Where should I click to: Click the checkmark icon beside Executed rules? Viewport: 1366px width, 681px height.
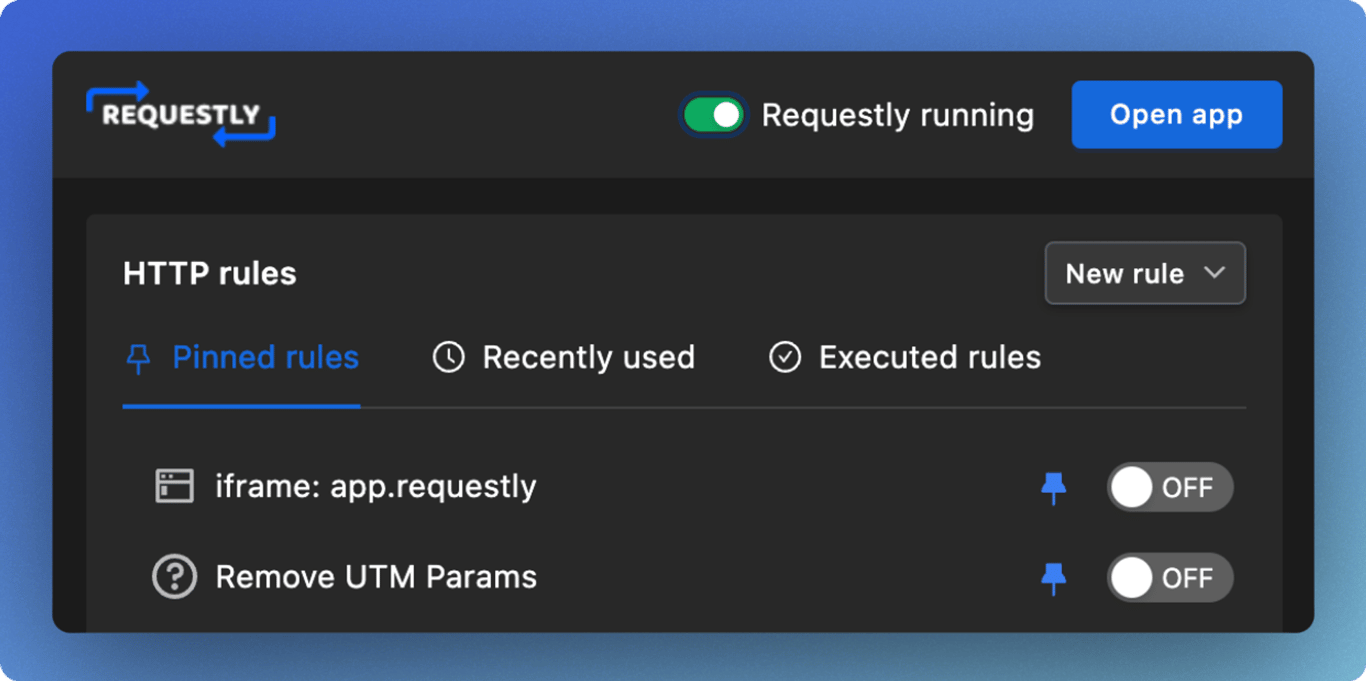785,358
